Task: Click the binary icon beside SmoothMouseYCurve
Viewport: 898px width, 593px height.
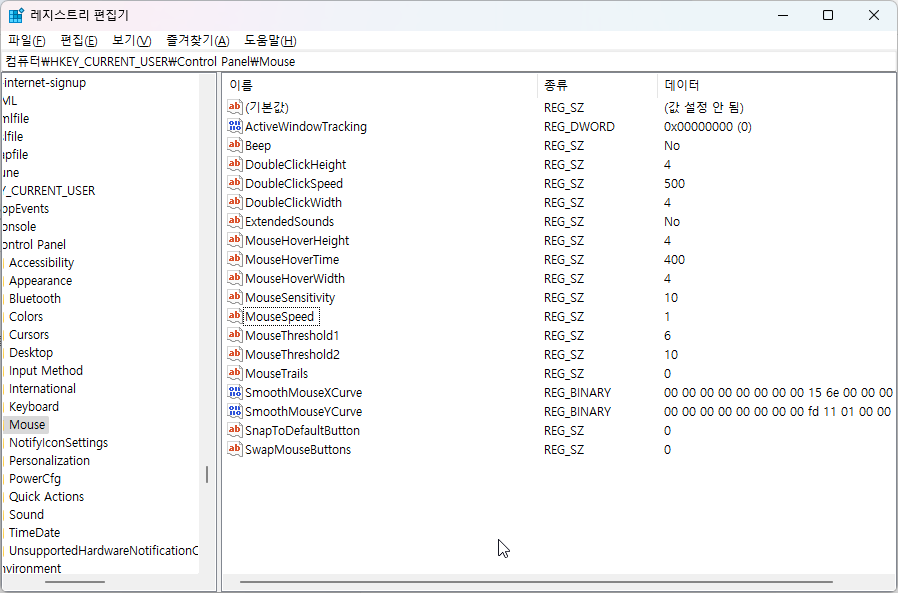Action: (x=234, y=411)
